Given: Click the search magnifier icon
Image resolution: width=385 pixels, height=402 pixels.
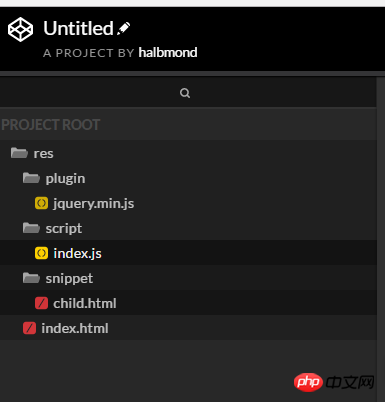Looking at the screenshot, I should [x=185, y=93].
